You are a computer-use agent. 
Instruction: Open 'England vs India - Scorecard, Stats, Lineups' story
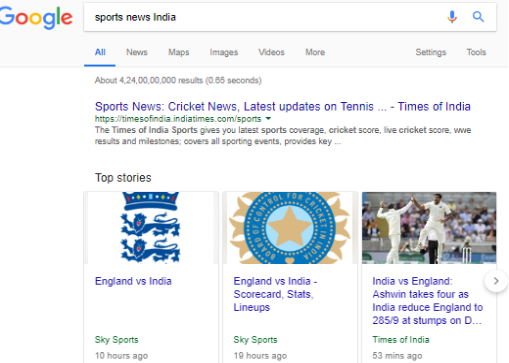tap(275, 294)
